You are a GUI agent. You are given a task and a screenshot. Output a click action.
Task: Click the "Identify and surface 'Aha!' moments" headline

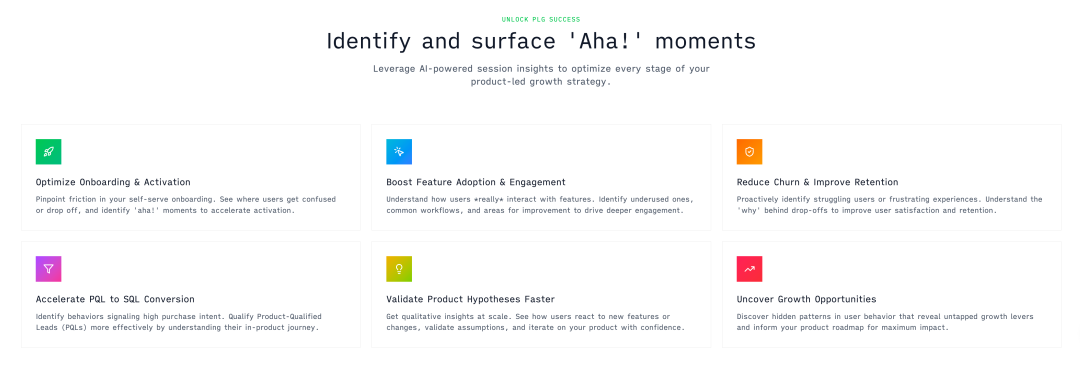(x=541, y=41)
